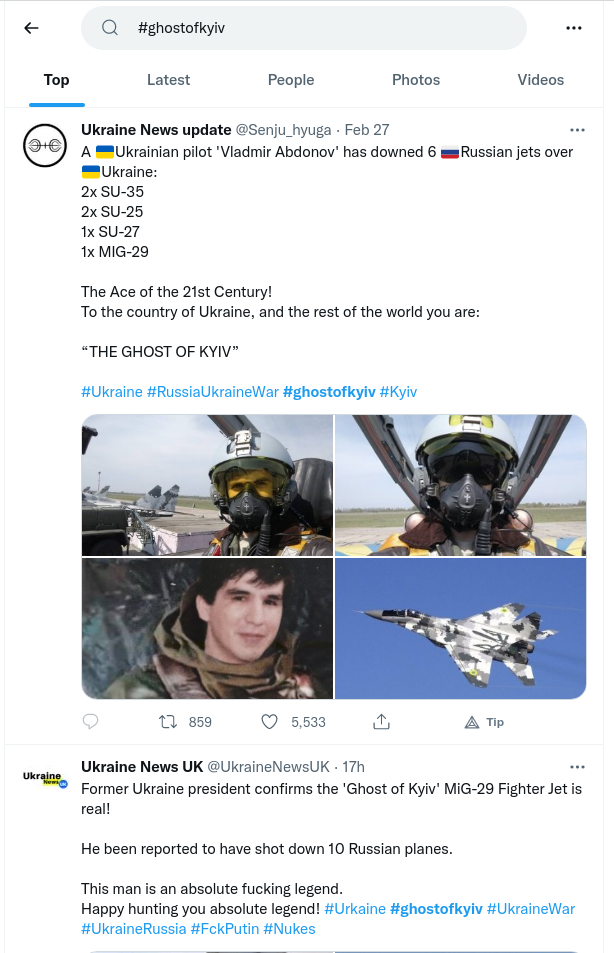Open Ukraine News update profile avatar
Viewport: 614px width, 953px height.
tap(45, 146)
